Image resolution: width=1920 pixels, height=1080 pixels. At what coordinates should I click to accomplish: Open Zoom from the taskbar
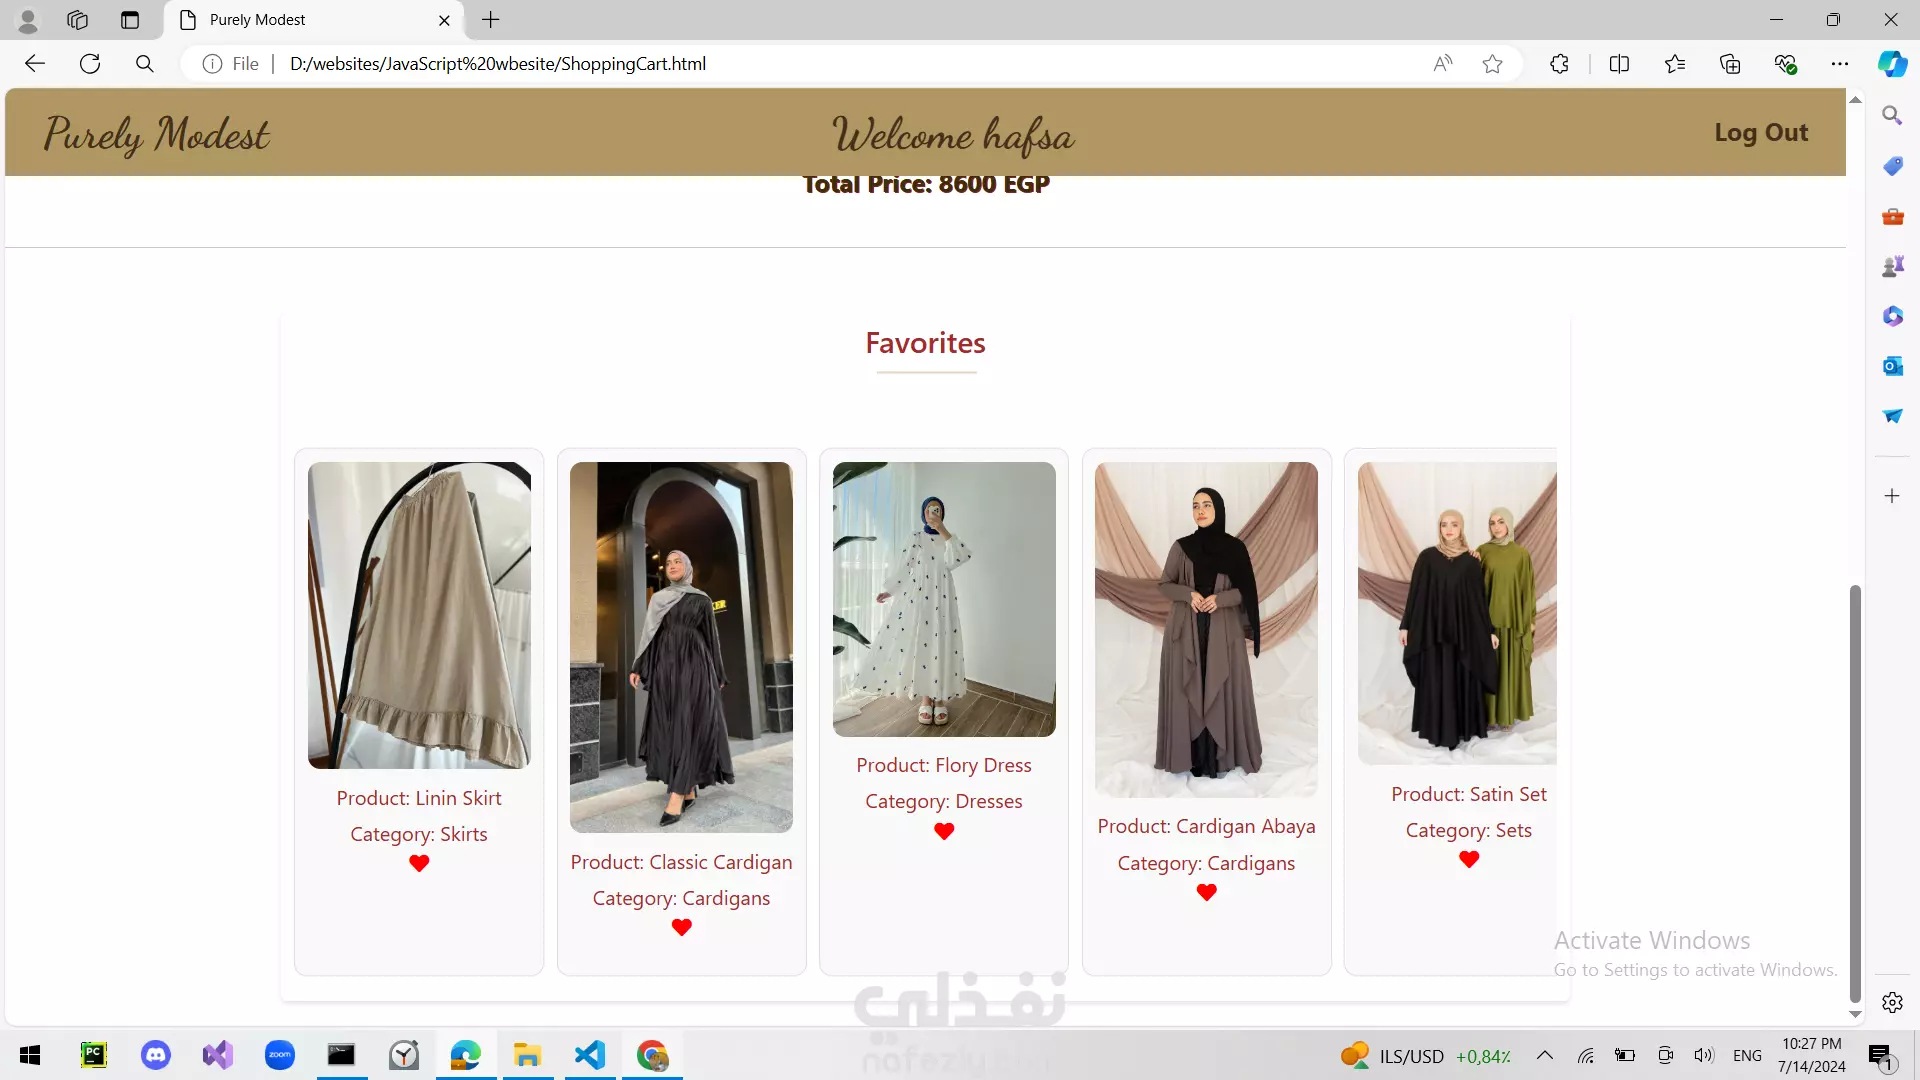[280, 1055]
